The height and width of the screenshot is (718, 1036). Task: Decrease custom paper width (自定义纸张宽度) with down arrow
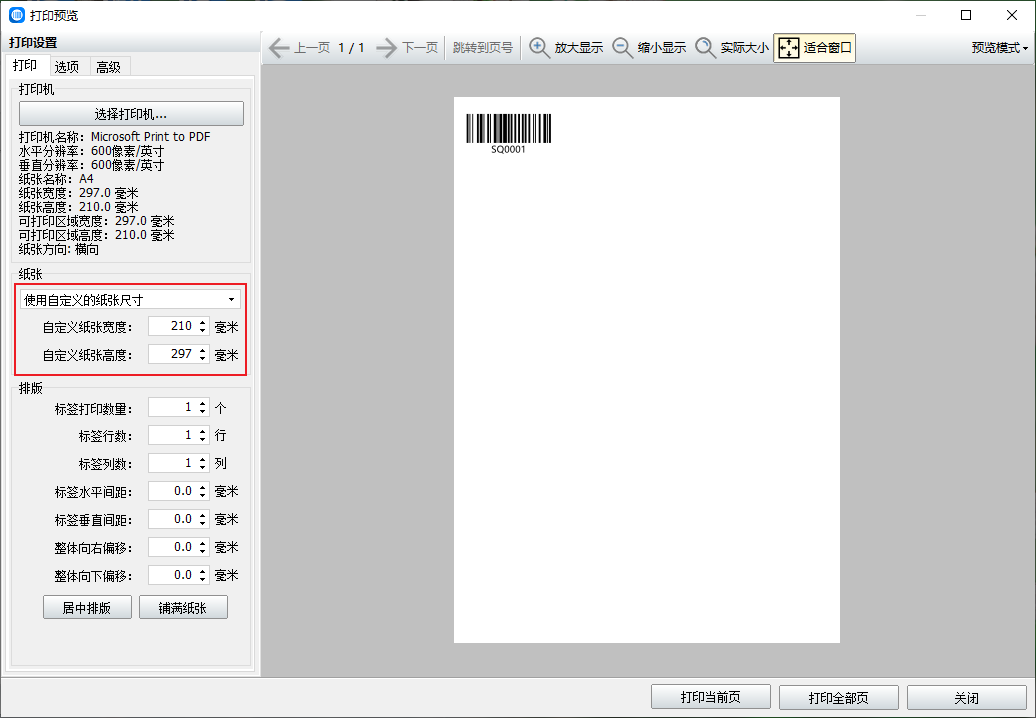202,330
